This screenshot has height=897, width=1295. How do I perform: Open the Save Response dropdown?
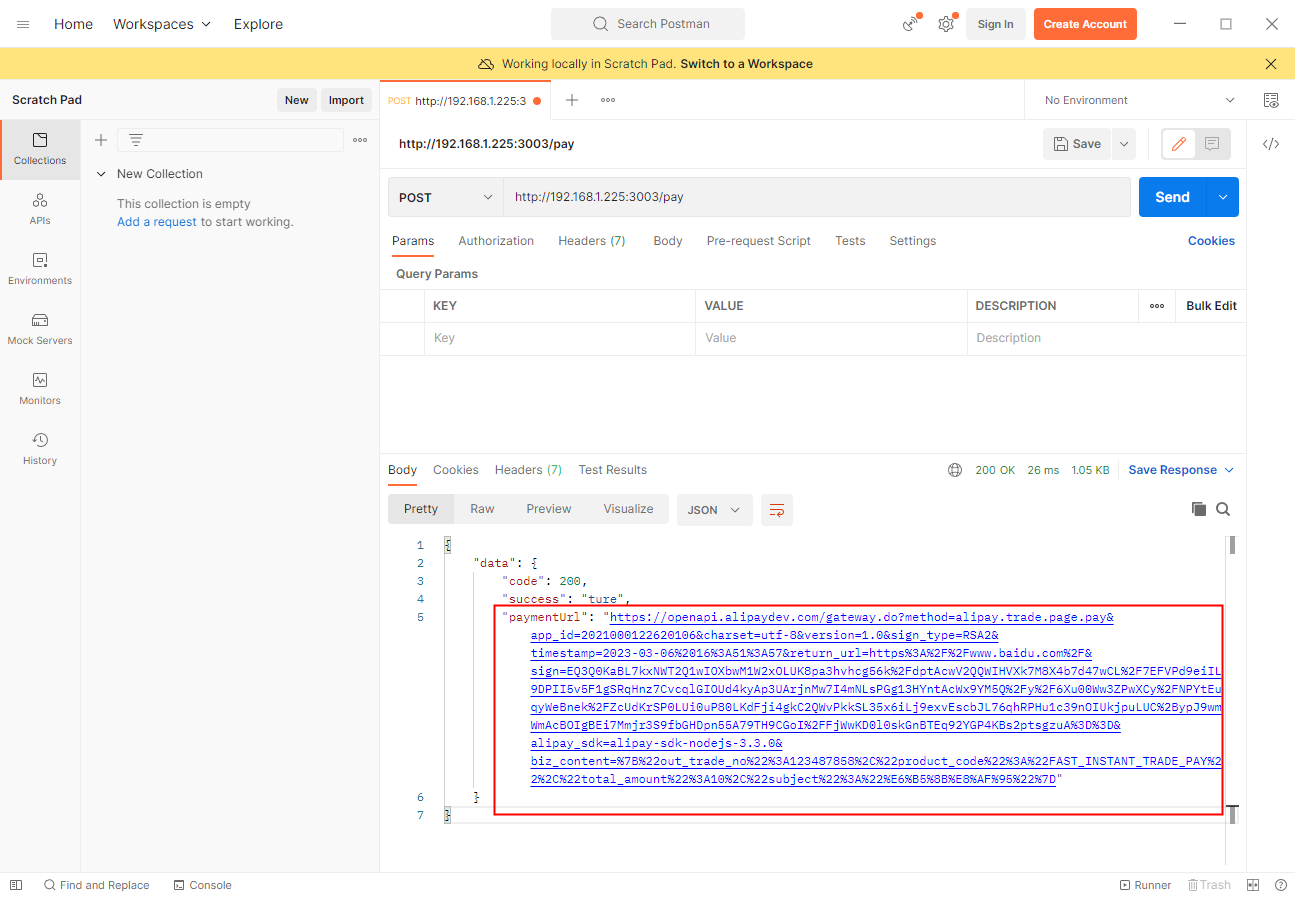coord(1181,470)
